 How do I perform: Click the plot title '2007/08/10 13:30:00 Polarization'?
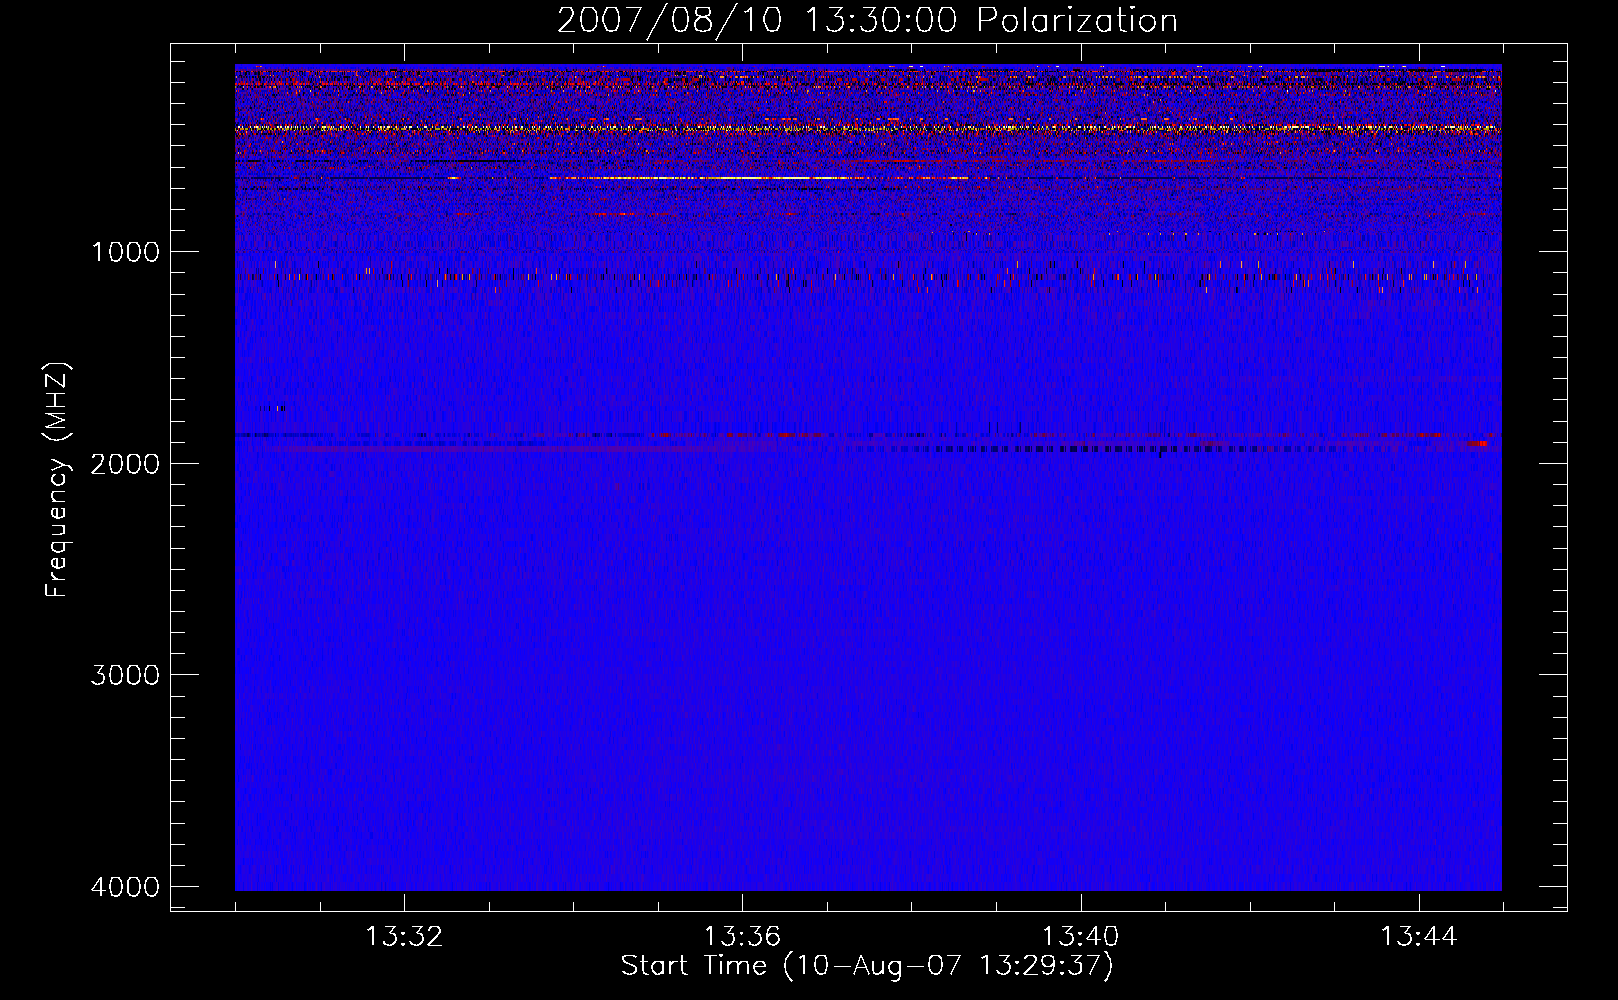coord(867,20)
